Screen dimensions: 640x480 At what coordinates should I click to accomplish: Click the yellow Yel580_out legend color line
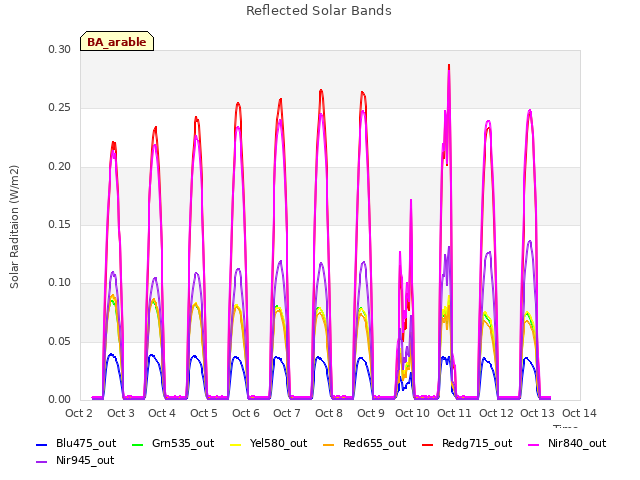pyautogui.click(x=236, y=444)
